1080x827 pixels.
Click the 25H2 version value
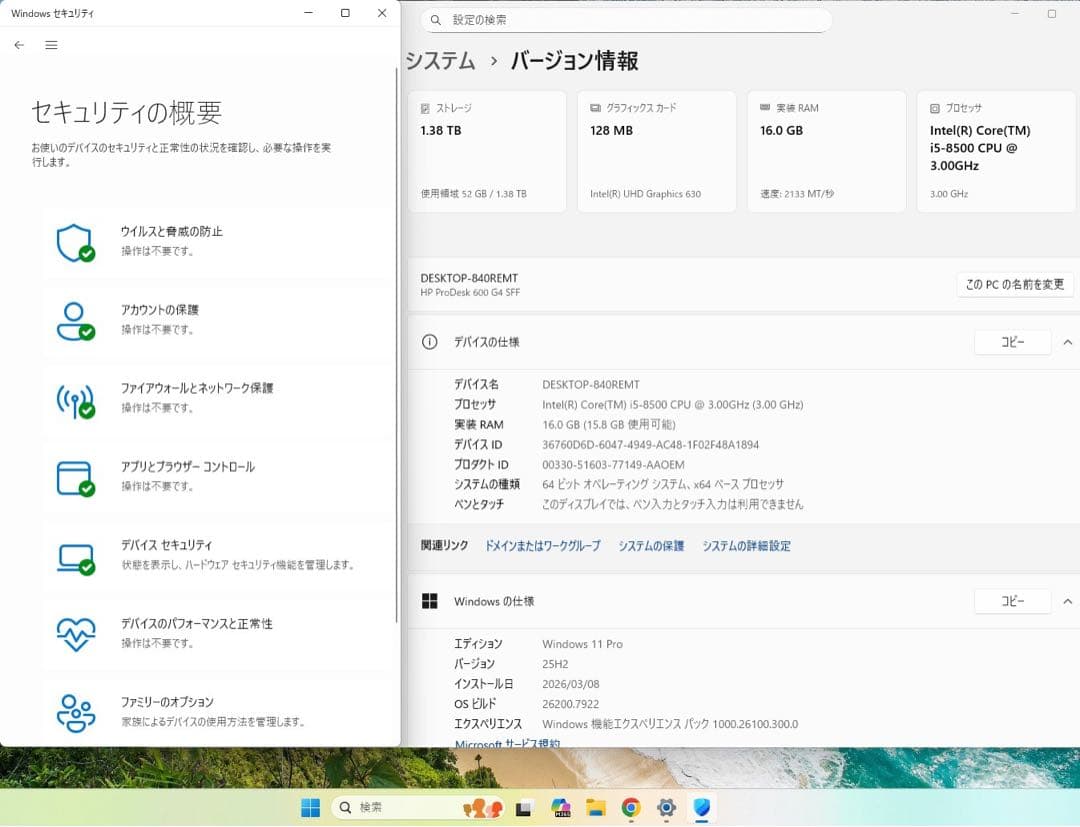[555, 664]
